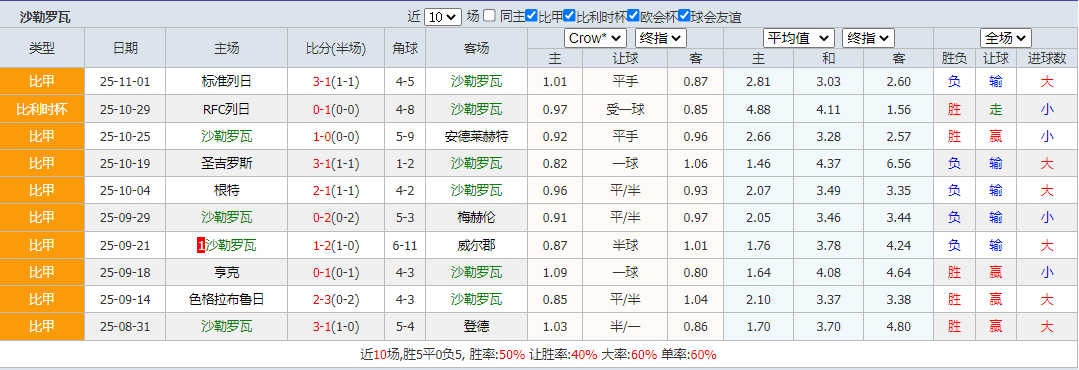Click the 沙勒罗瓦 team title at top left
This screenshot has width=1079, height=370.
click(45, 17)
